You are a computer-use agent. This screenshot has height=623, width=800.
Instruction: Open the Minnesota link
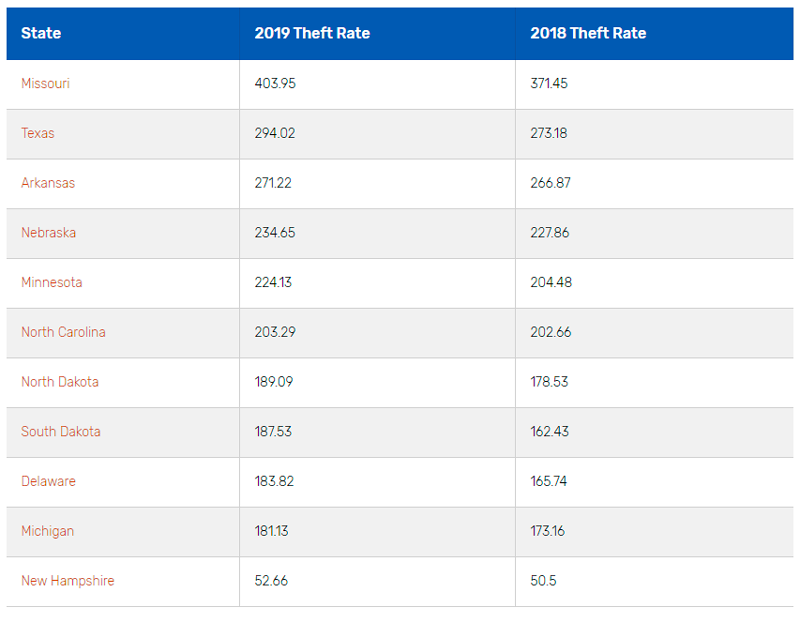click(52, 282)
